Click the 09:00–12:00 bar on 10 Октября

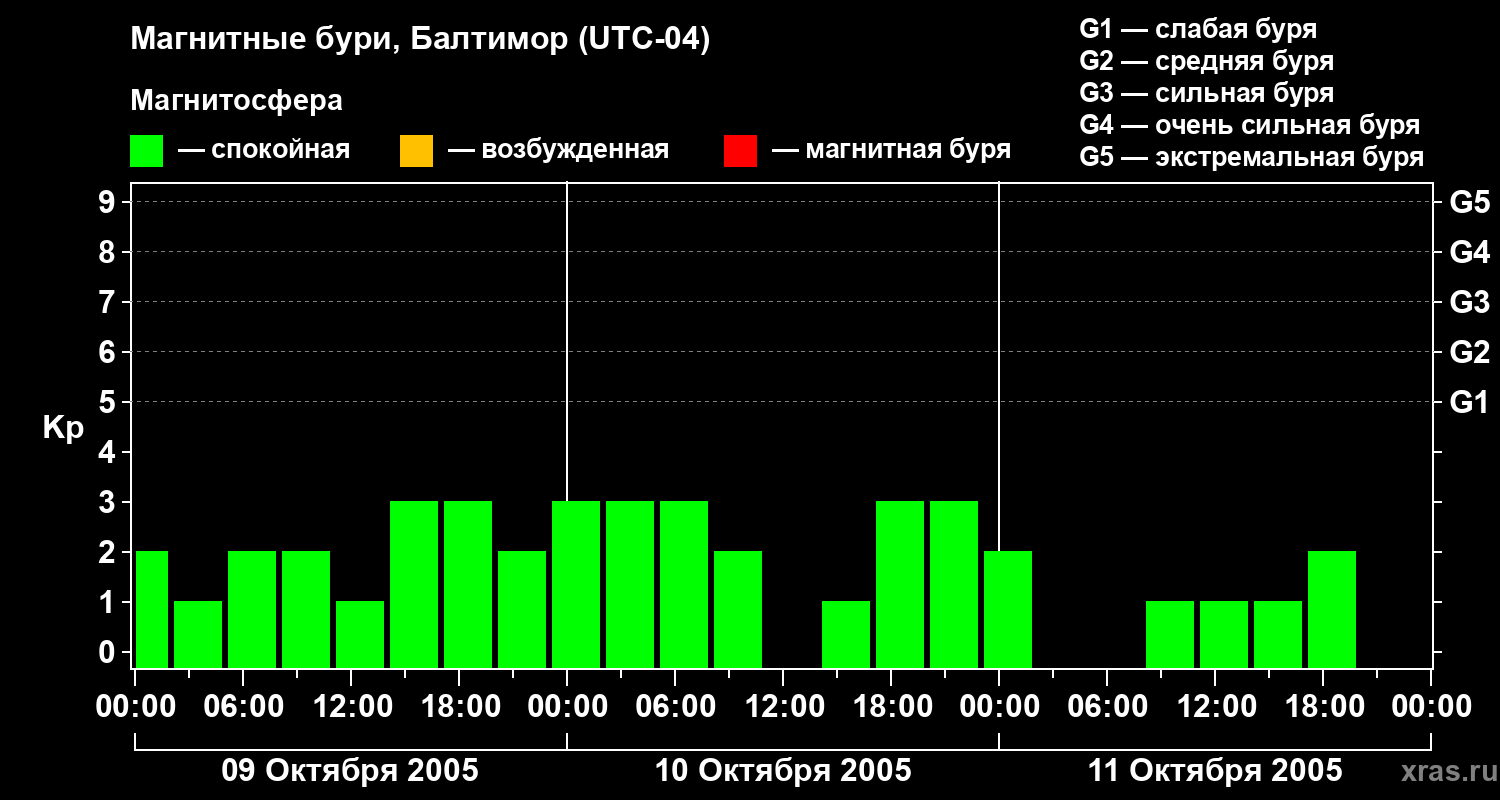point(738,609)
